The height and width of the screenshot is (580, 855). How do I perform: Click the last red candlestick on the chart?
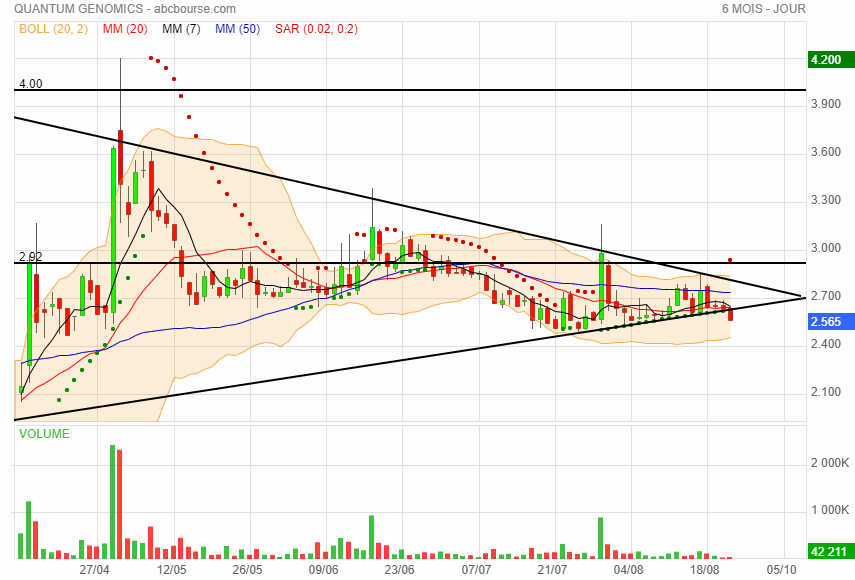[x=730, y=313]
